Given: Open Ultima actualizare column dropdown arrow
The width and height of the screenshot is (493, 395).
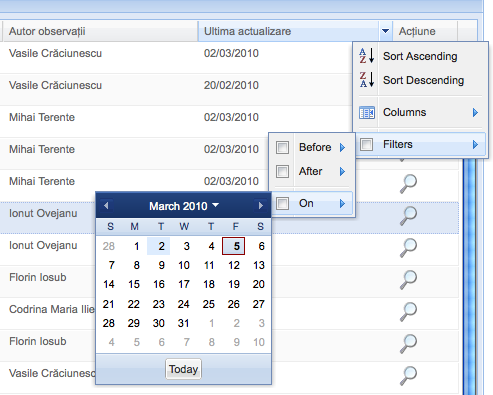Looking at the screenshot, I should pyautogui.click(x=385, y=31).
